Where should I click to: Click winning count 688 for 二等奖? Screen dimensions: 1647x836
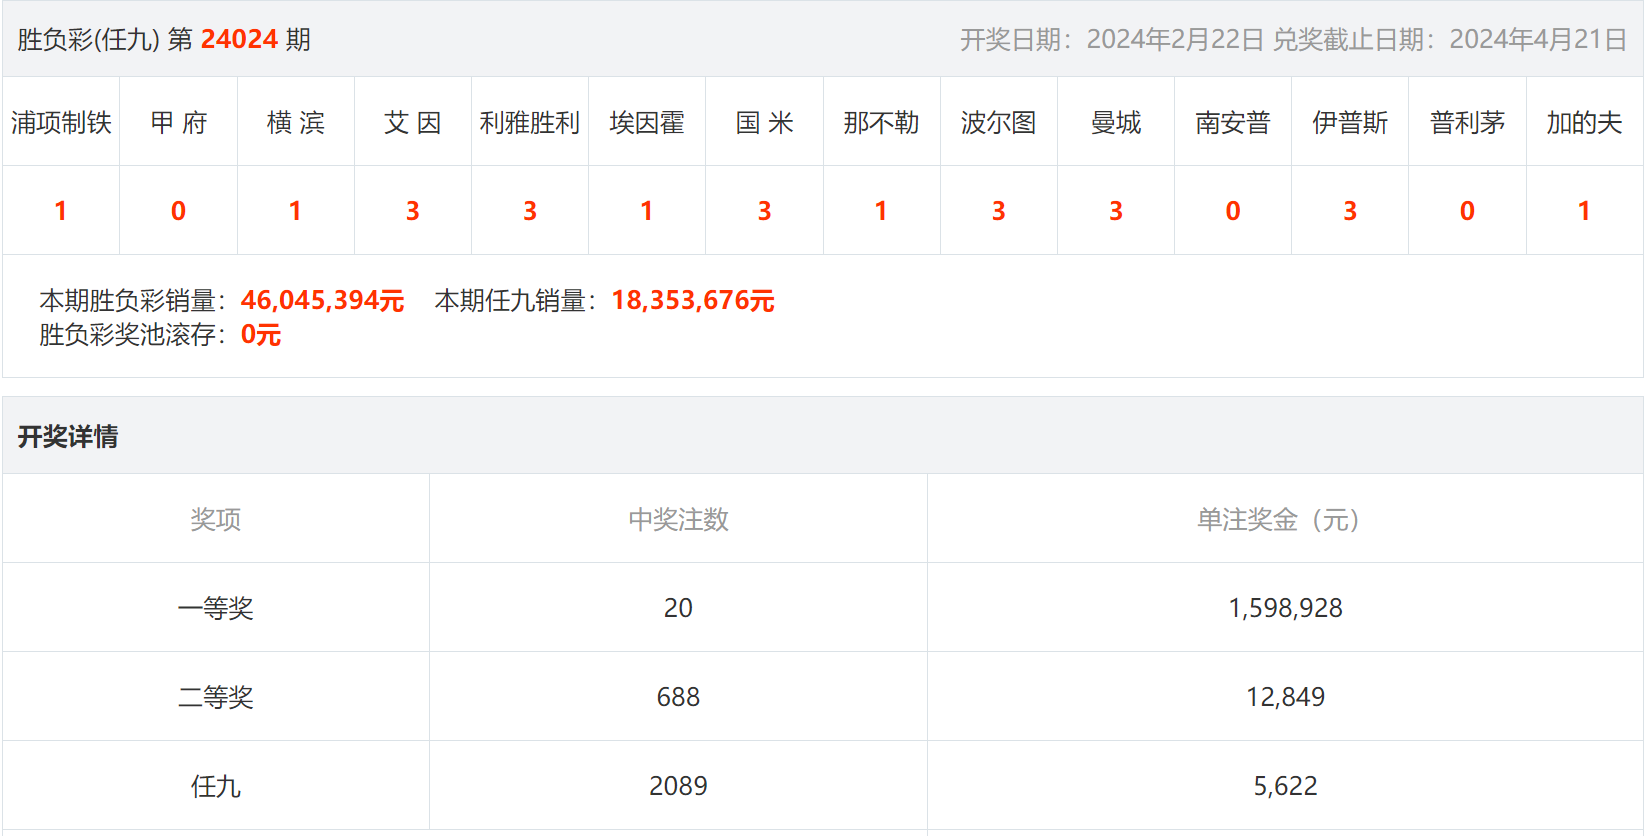678,697
